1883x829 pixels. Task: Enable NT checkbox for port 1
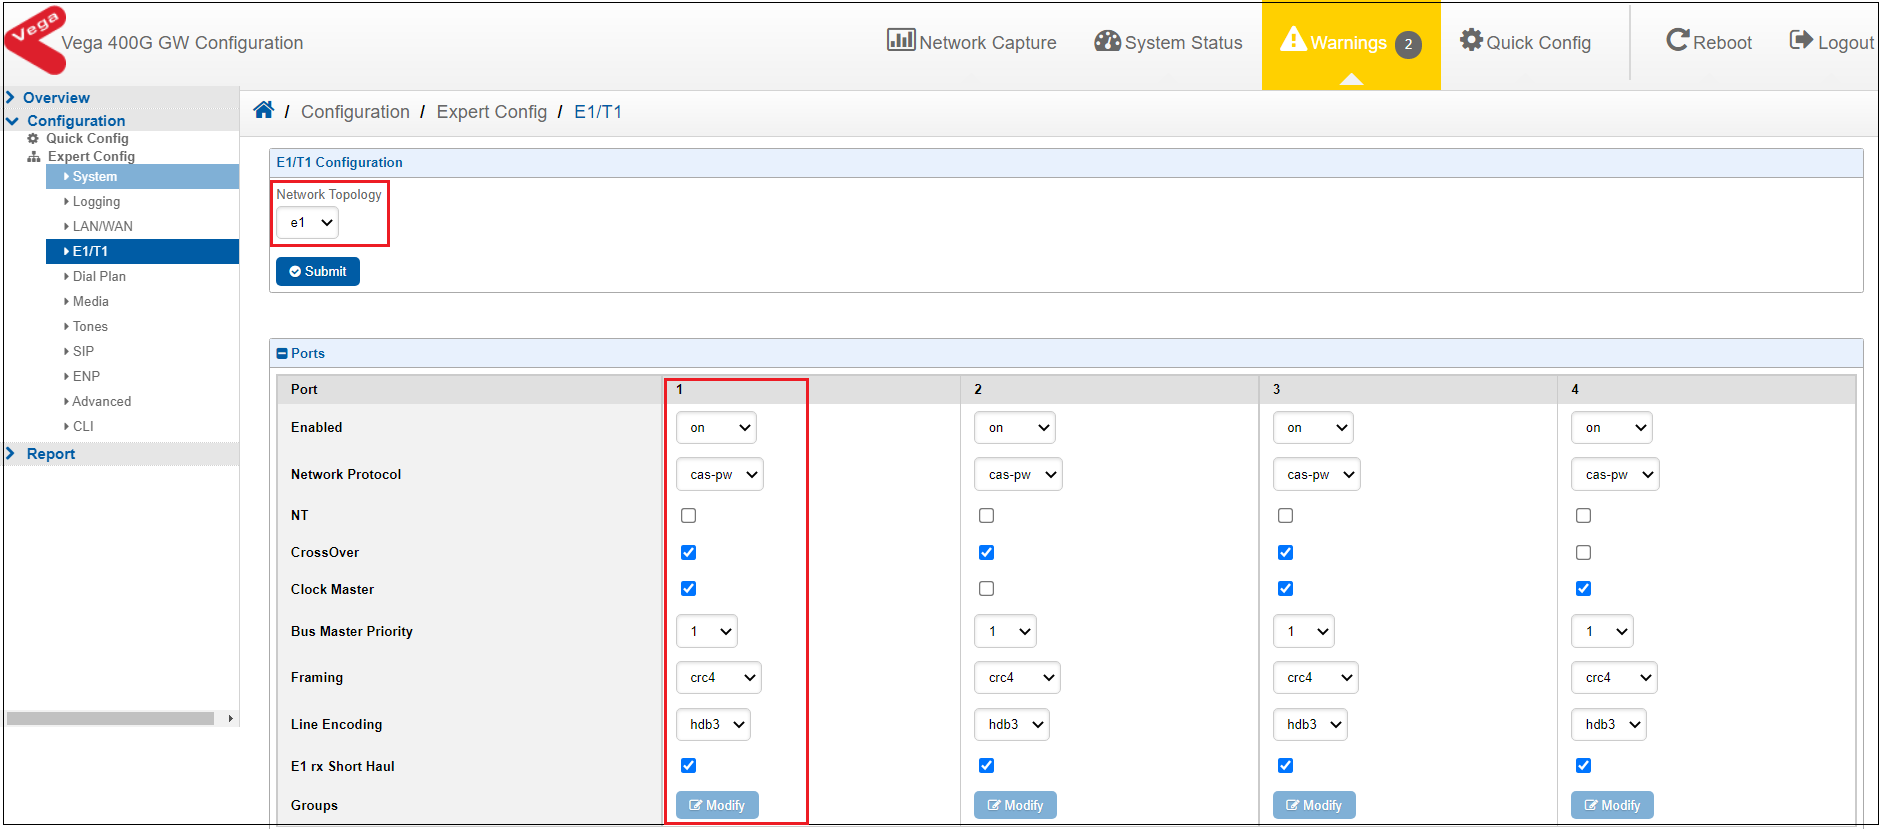(x=688, y=515)
